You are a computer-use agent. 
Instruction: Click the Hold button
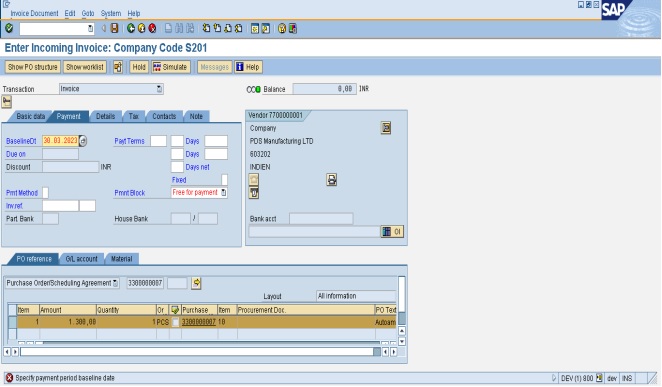[139, 67]
